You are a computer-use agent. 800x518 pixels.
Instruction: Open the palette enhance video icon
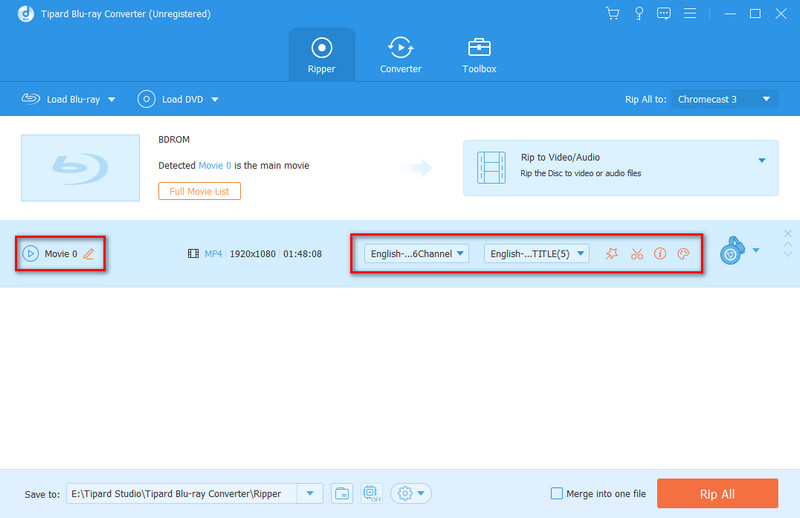click(683, 254)
